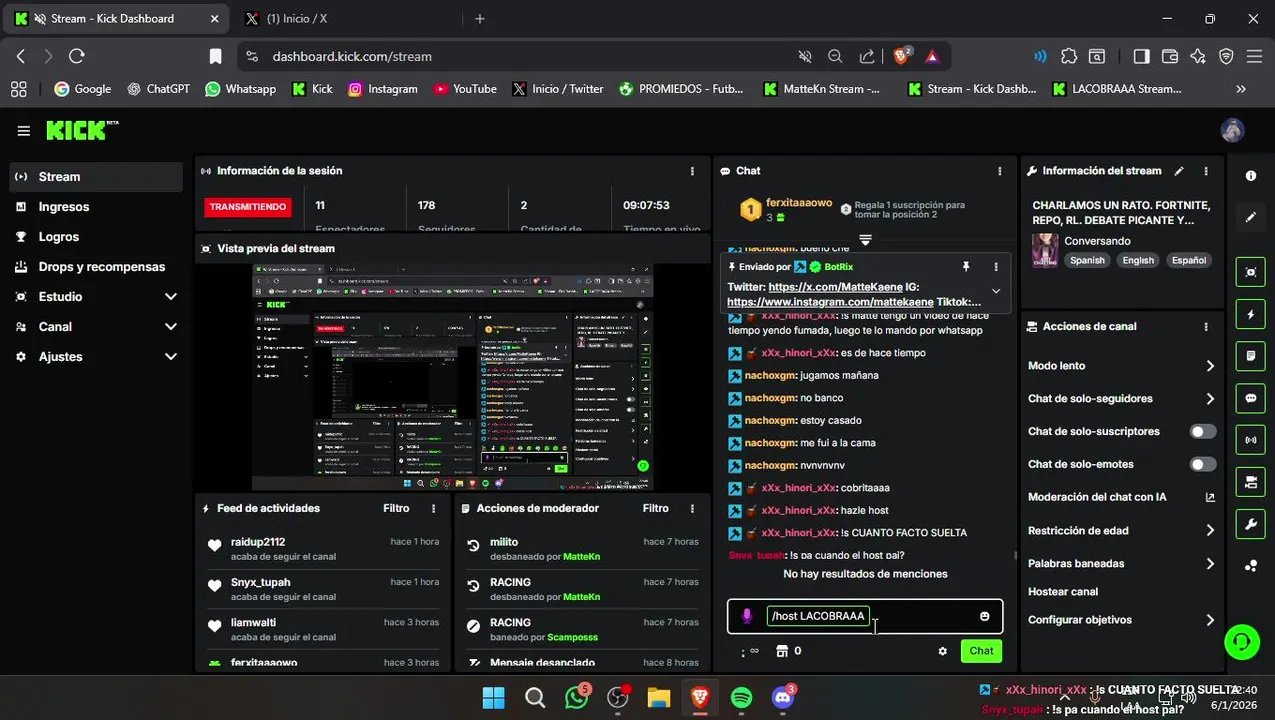This screenshot has width=1275, height=720.
Task: Click the Kick logo in header
Action: click(x=81, y=130)
